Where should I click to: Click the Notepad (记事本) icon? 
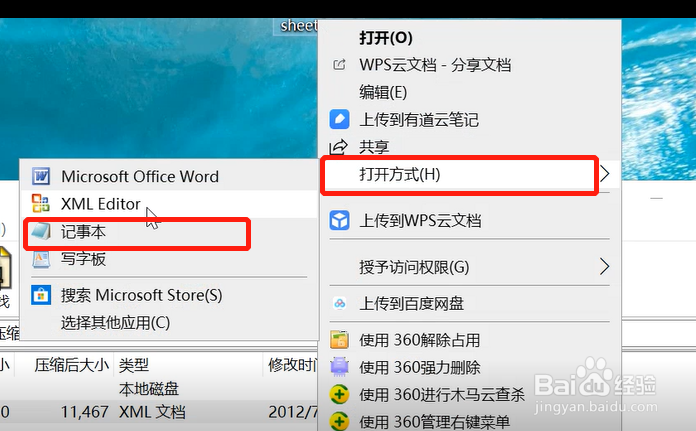click(41, 232)
